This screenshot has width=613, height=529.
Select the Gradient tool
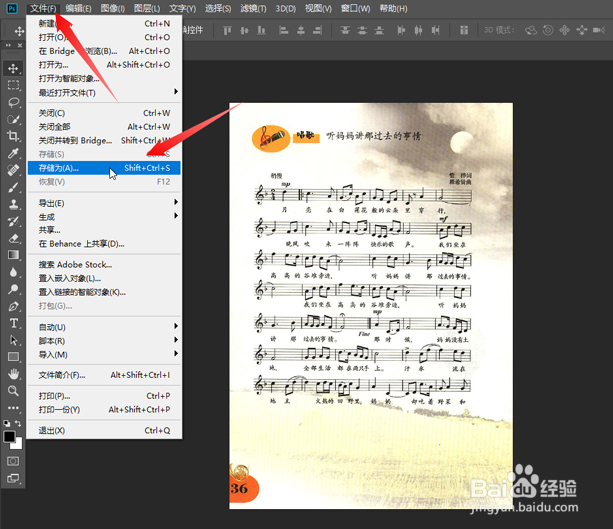tap(13, 255)
